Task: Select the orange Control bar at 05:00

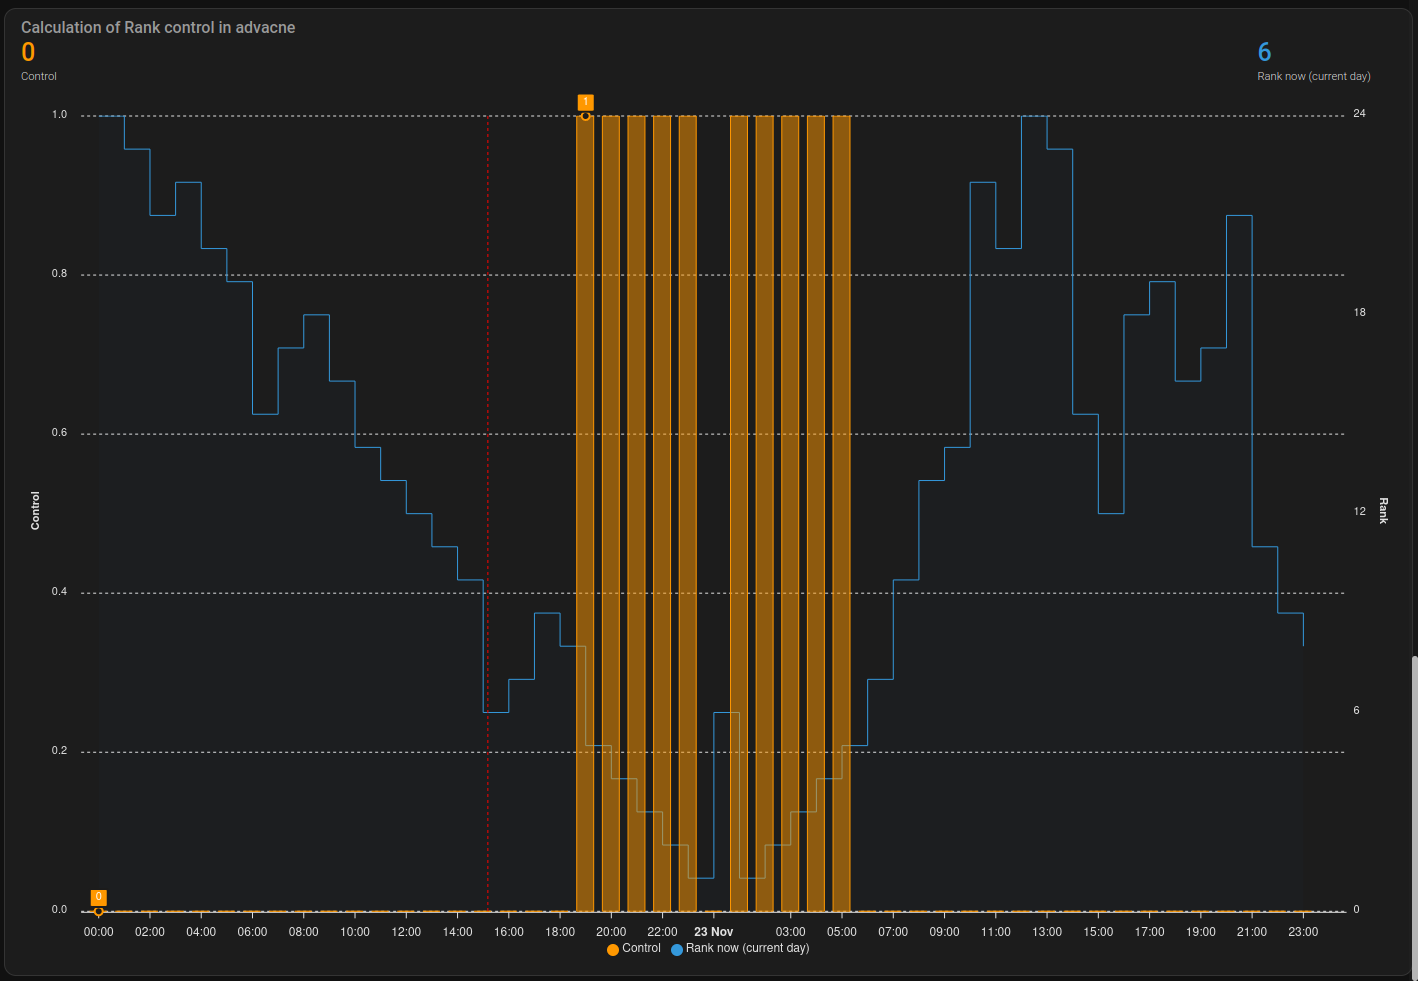Action: pyautogui.click(x=841, y=500)
